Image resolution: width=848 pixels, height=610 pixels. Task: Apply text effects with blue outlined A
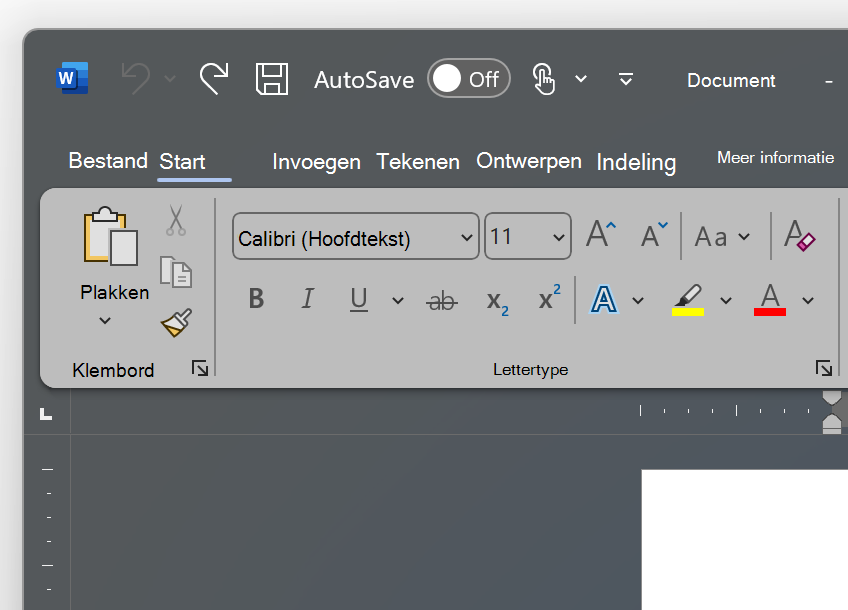[604, 300]
